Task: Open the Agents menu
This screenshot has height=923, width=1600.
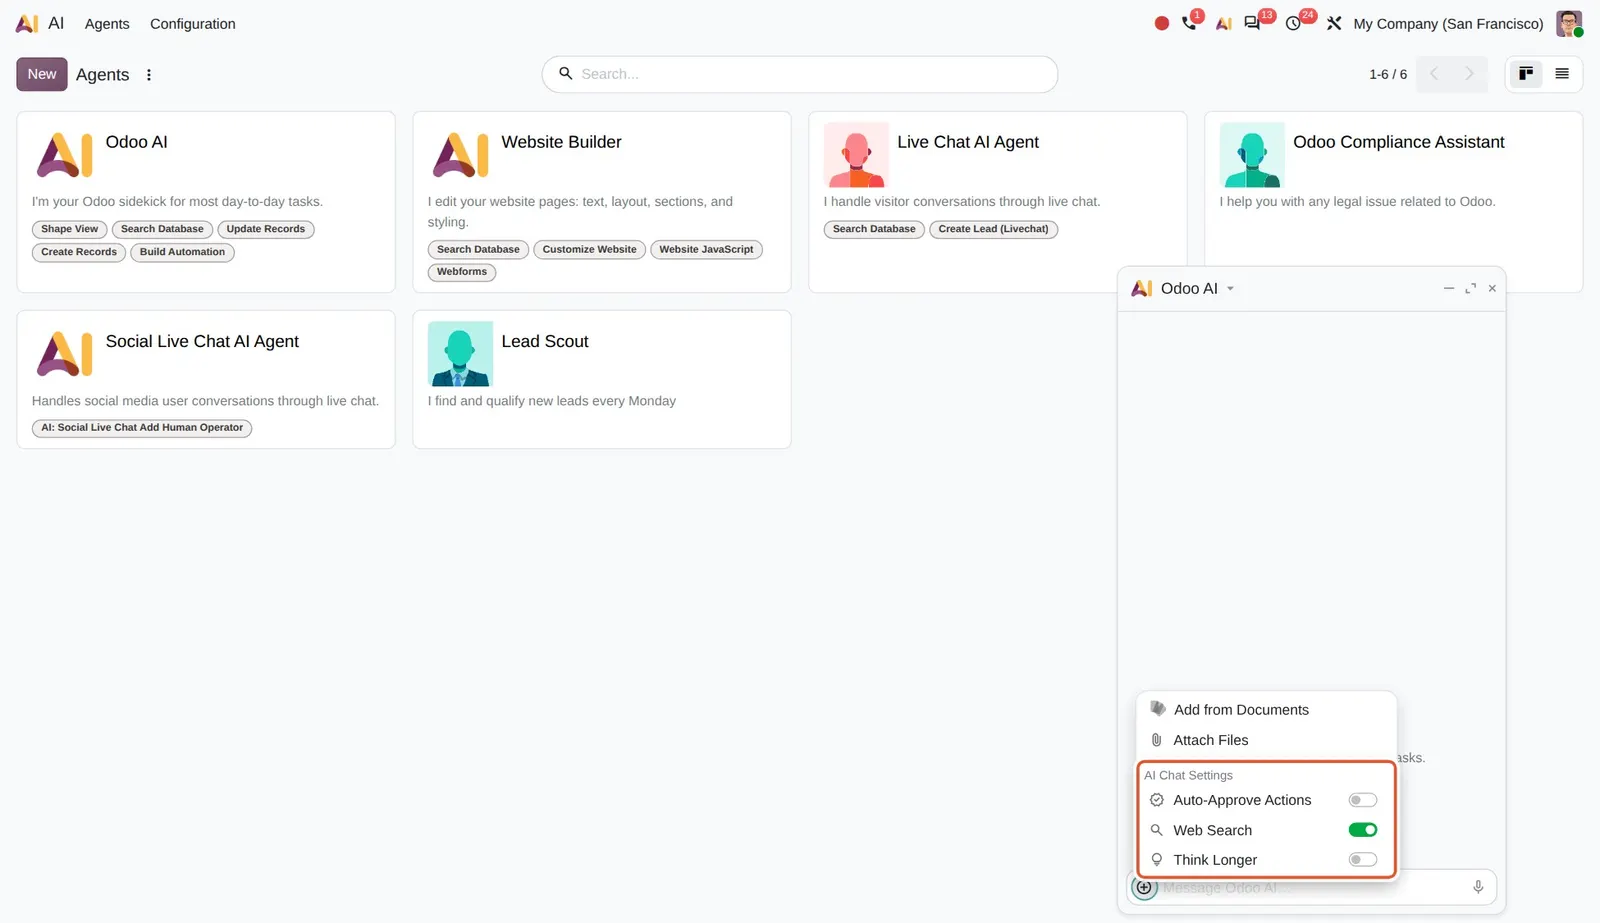Action: pos(107,24)
